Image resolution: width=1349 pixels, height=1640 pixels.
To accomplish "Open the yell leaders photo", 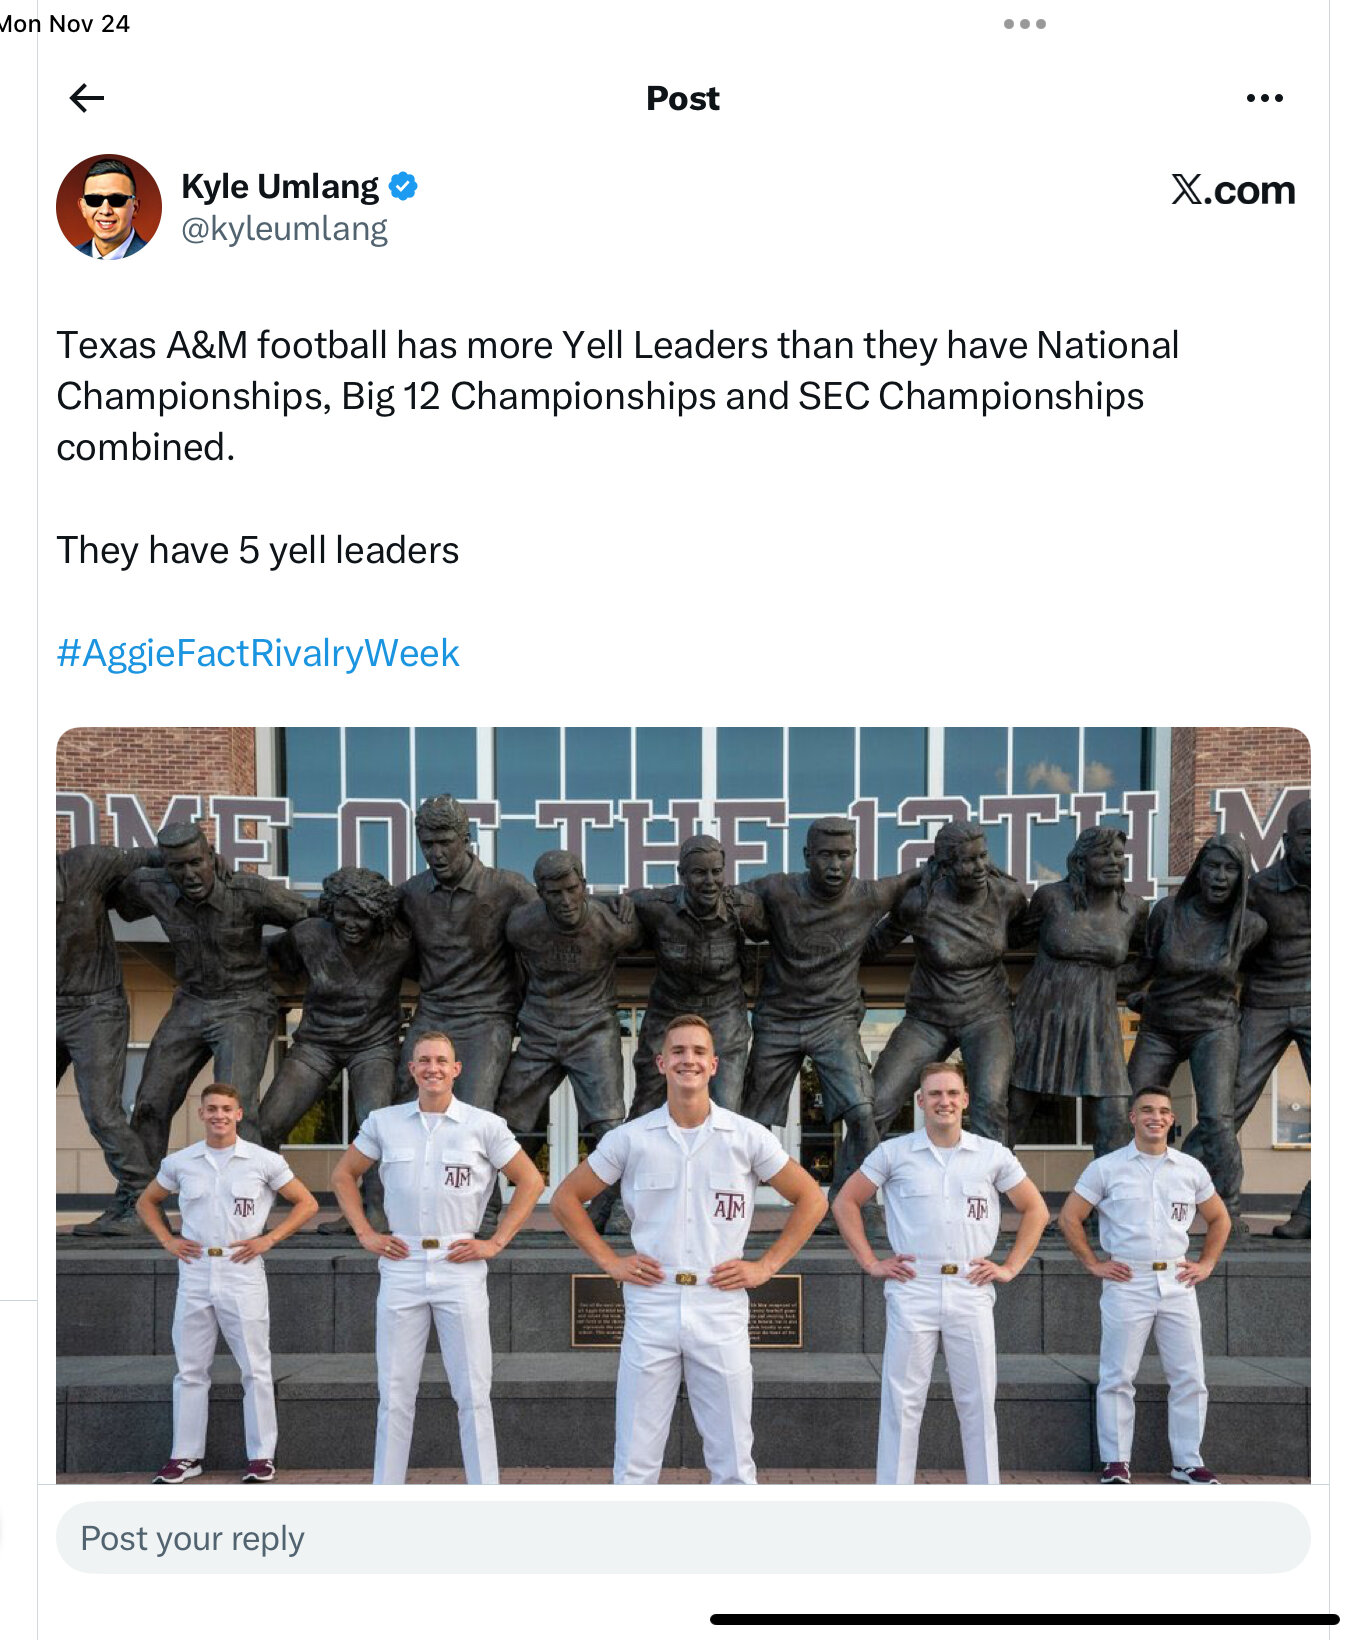I will coord(683,1105).
